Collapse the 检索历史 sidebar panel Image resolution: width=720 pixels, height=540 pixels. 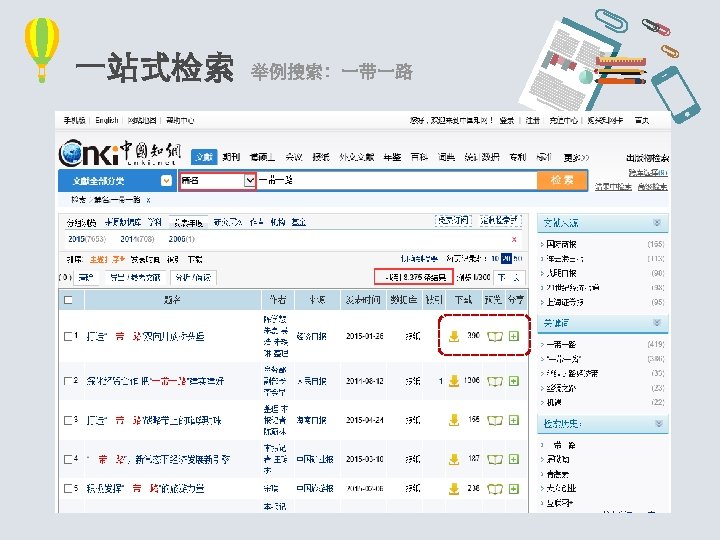click(x=658, y=423)
